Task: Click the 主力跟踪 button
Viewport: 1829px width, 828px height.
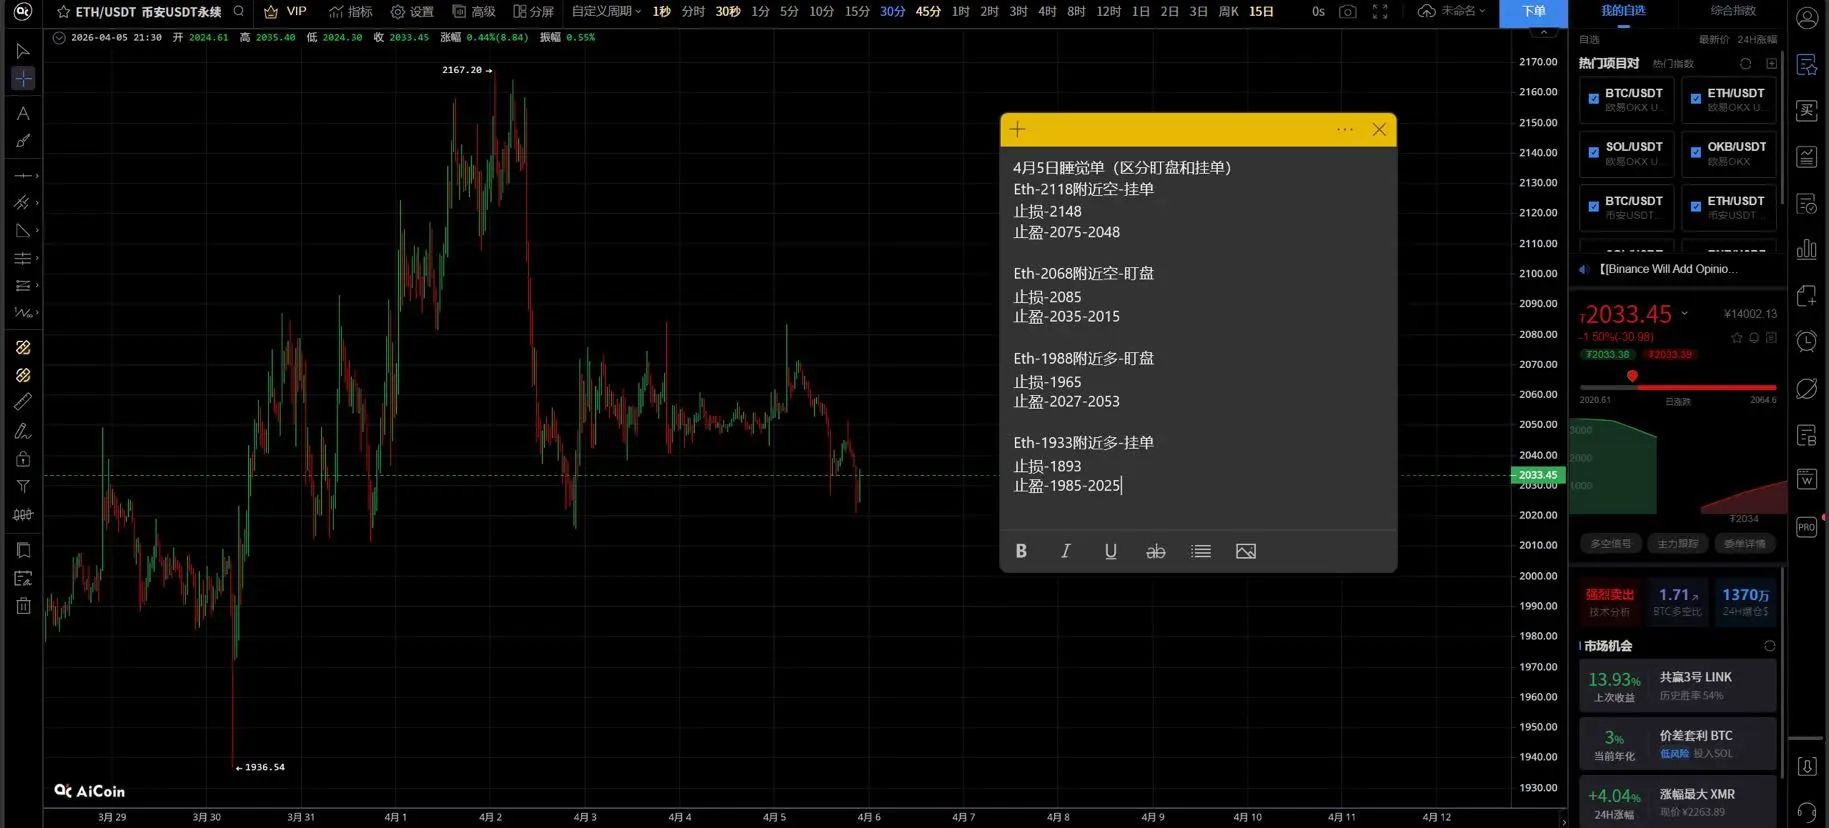Action: pyautogui.click(x=1678, y=544)
